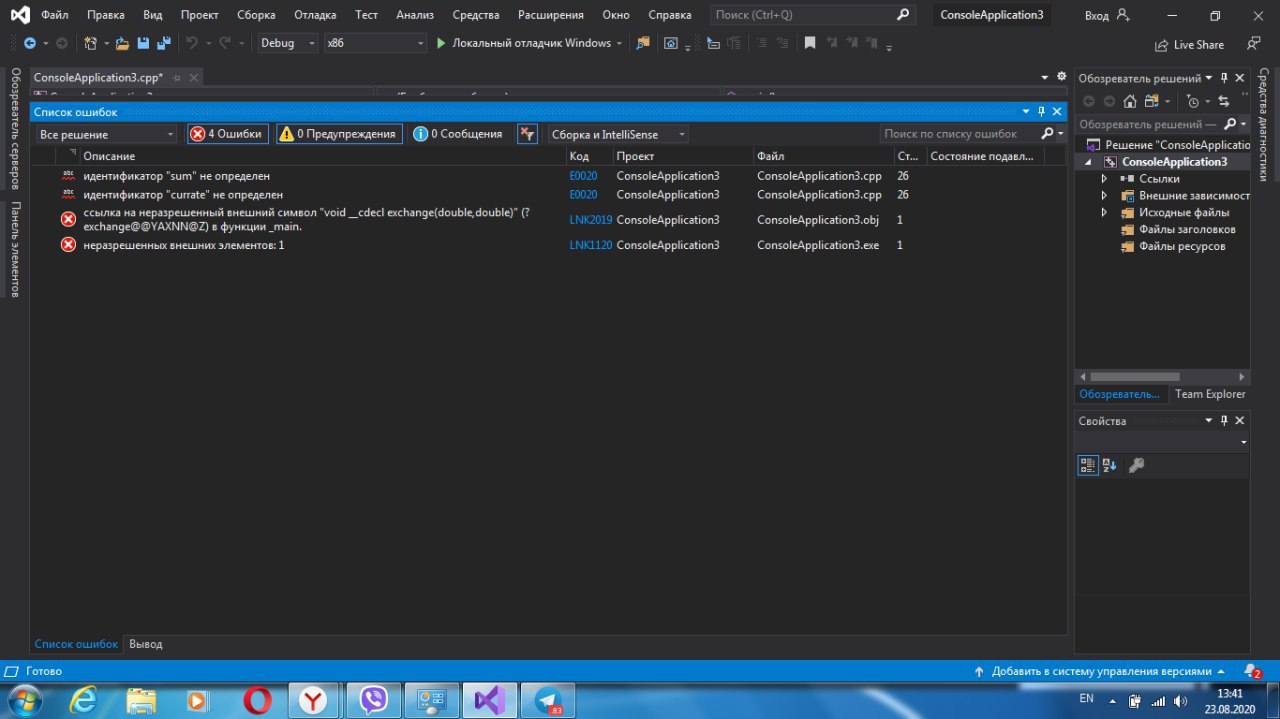The width and height of the screenshot is (1280, 719).
Task: Click Добавить в систему управления версиями
Action: (1101, 672)
